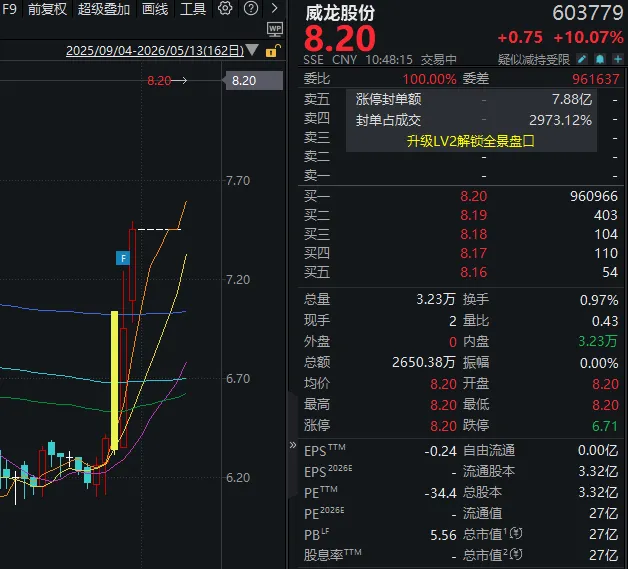Click the 买一 price 8.20
This screenshot has height=569, width=628.
[473, 196]
